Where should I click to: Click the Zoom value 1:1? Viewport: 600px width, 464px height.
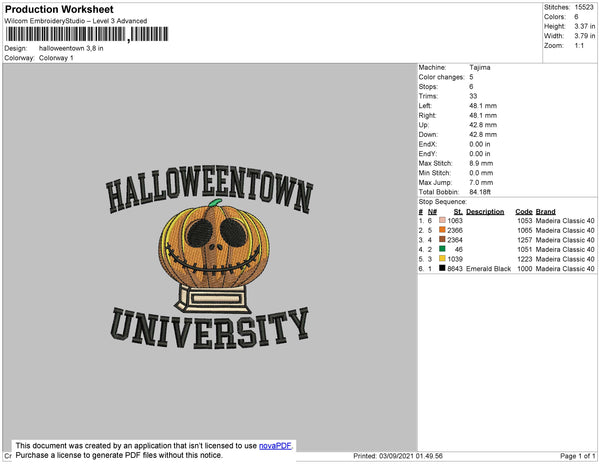pyautogui.click(x=579, y=46)
